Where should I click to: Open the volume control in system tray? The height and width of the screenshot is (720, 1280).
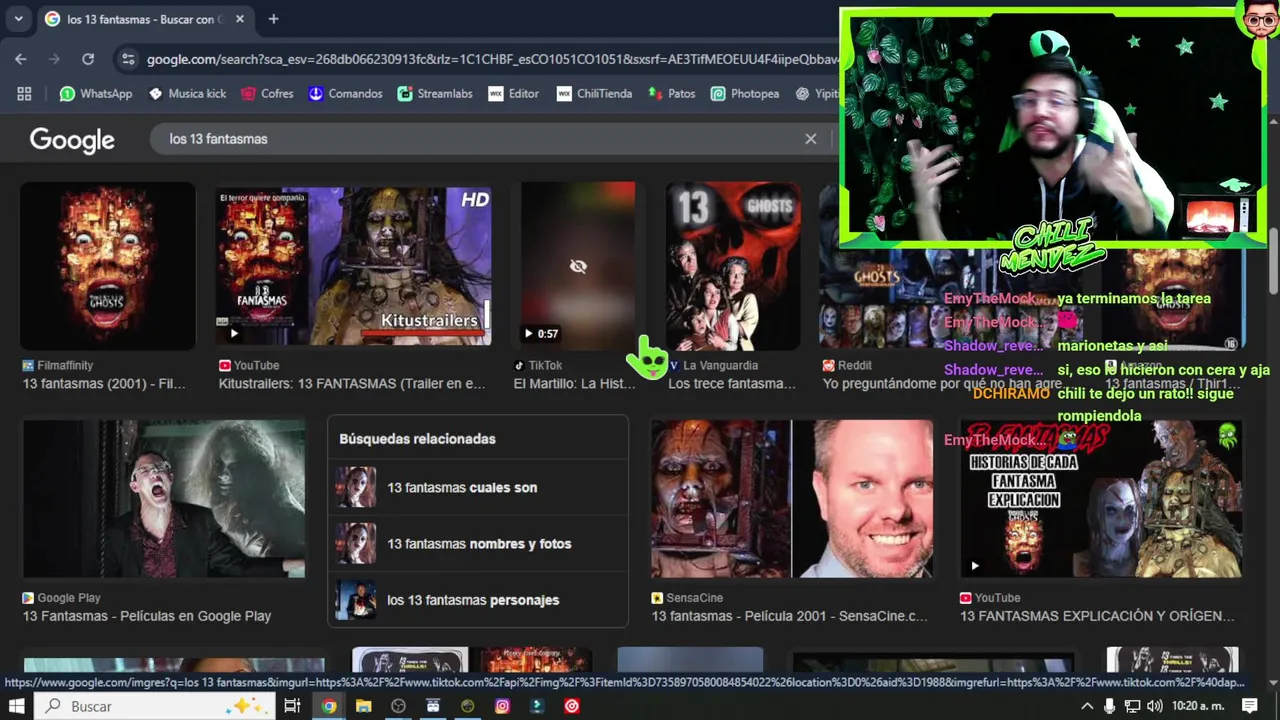pos(1155,706)
